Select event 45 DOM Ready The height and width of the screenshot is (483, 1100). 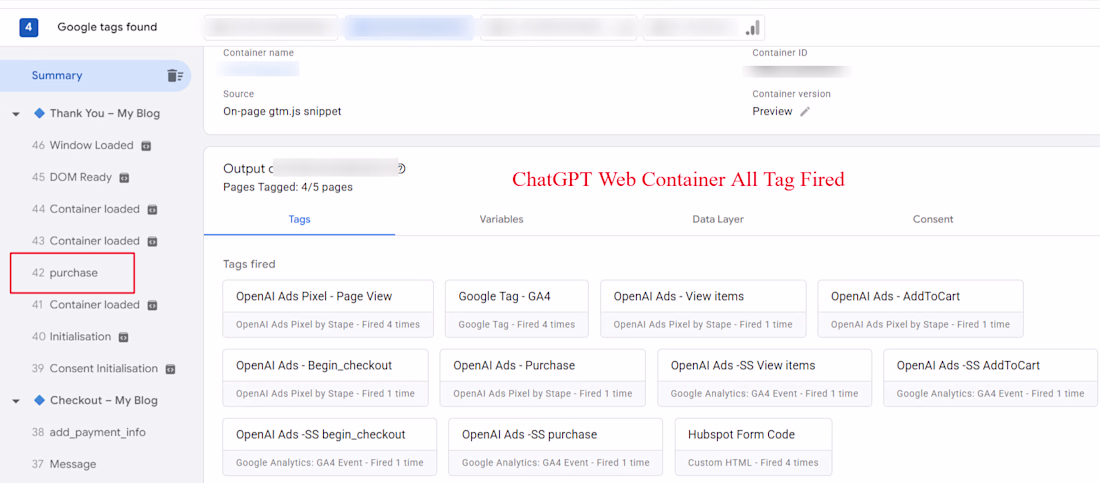point(72,178)
